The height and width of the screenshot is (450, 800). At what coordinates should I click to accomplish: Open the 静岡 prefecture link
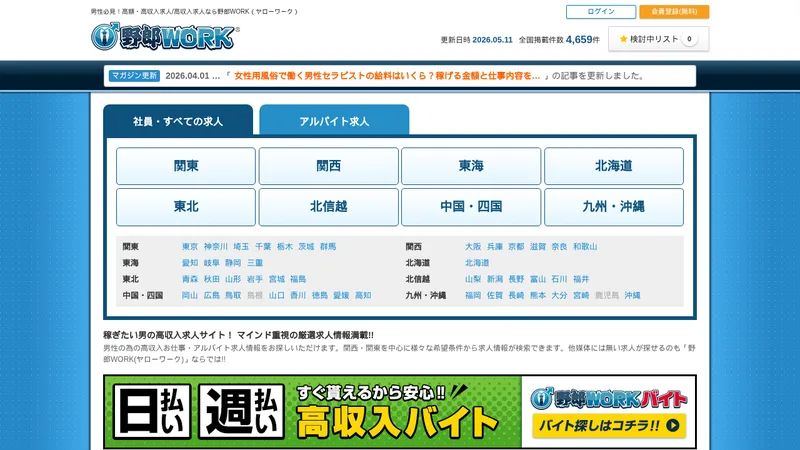pyautogui.click(x=233, y=263)
